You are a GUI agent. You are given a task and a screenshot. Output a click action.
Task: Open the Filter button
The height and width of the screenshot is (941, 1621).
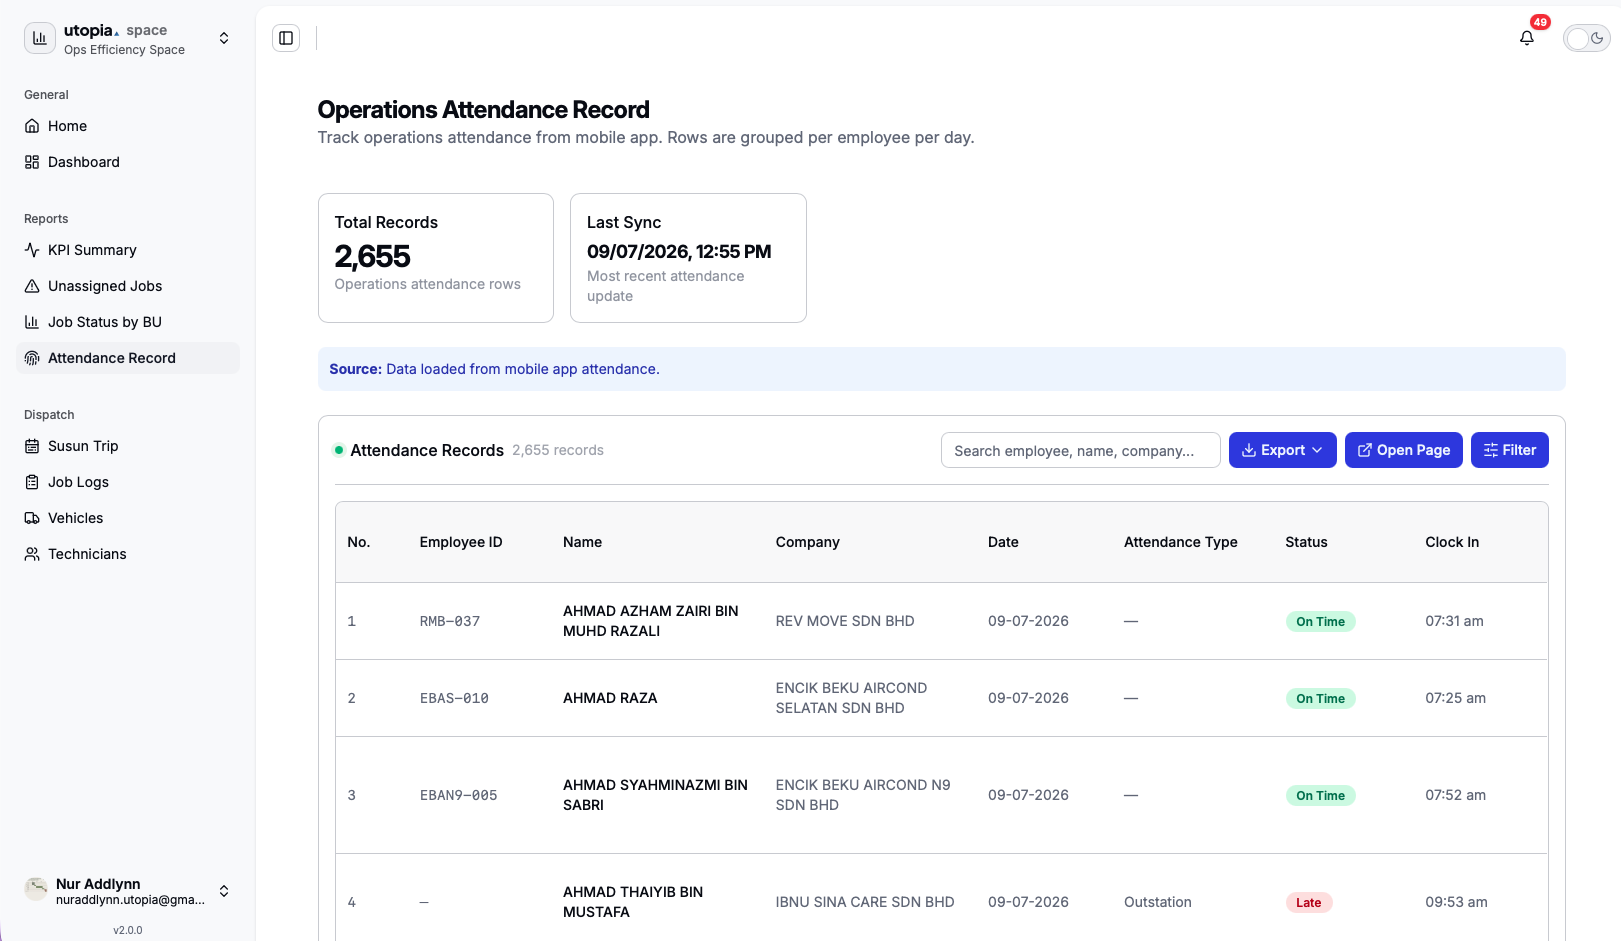1509,450
